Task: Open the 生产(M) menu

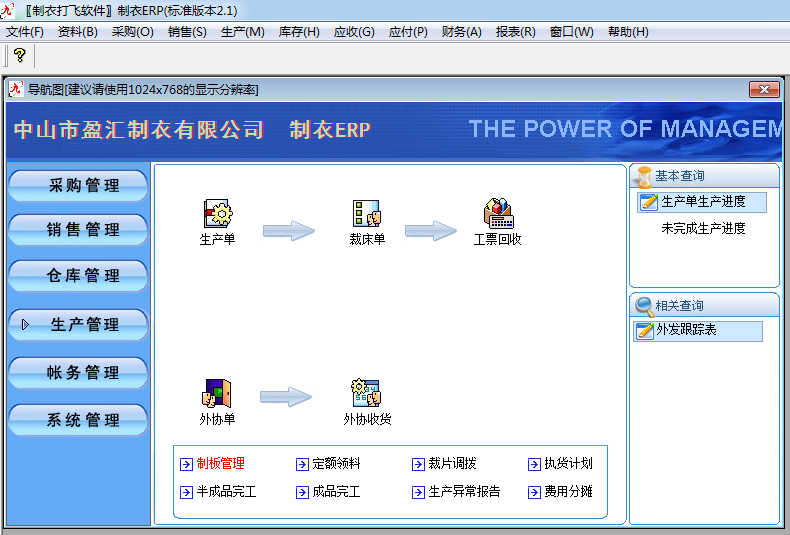Action: click(x=242, y=32)
